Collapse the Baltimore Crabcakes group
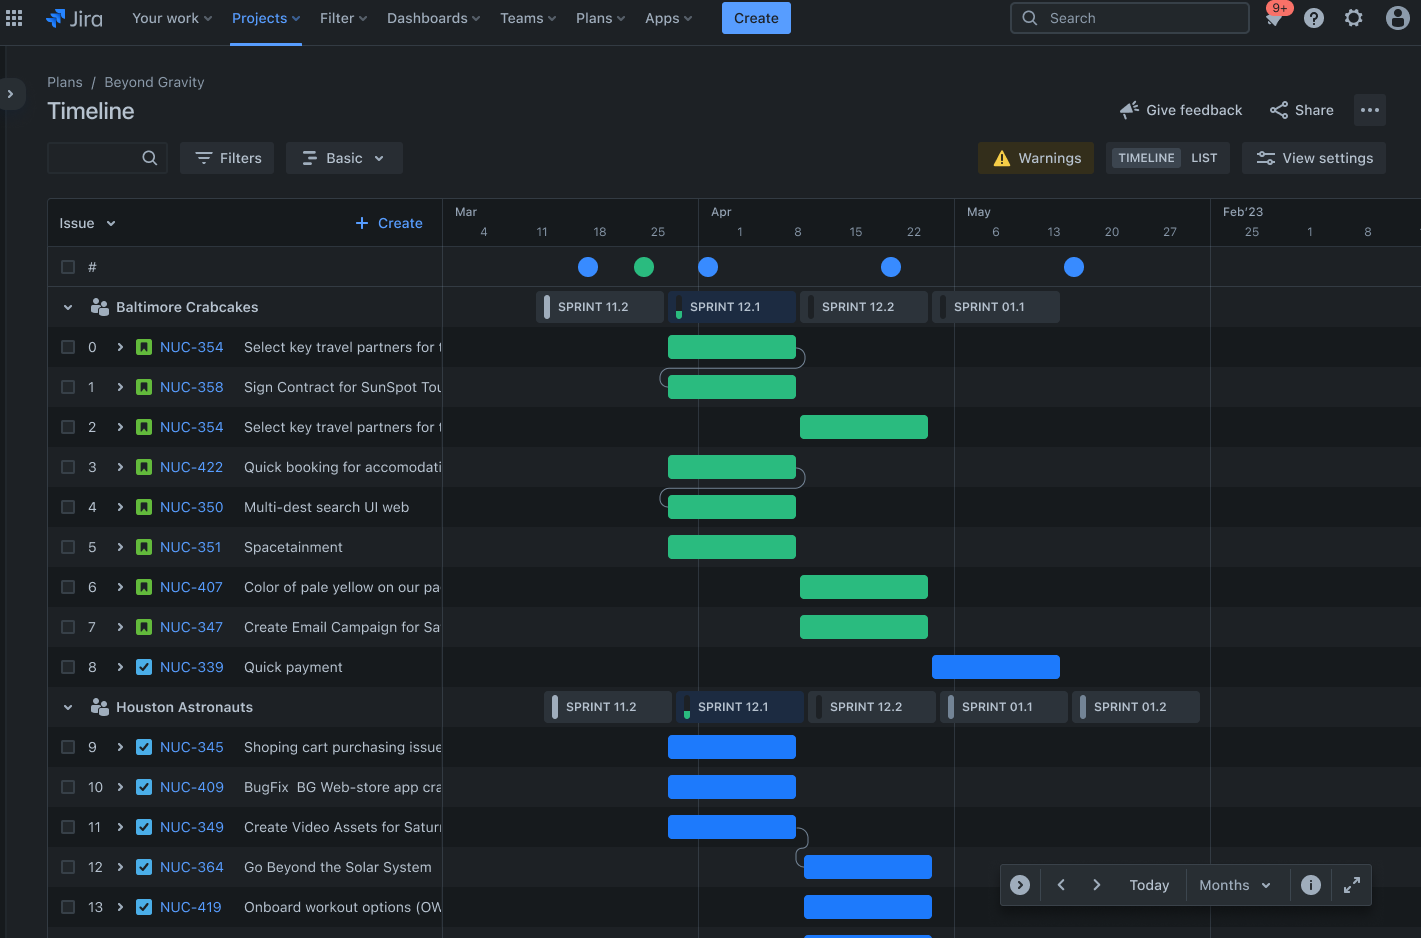Image resolution: width=1423 pixels, height=941 pixels. coord(67,307)
